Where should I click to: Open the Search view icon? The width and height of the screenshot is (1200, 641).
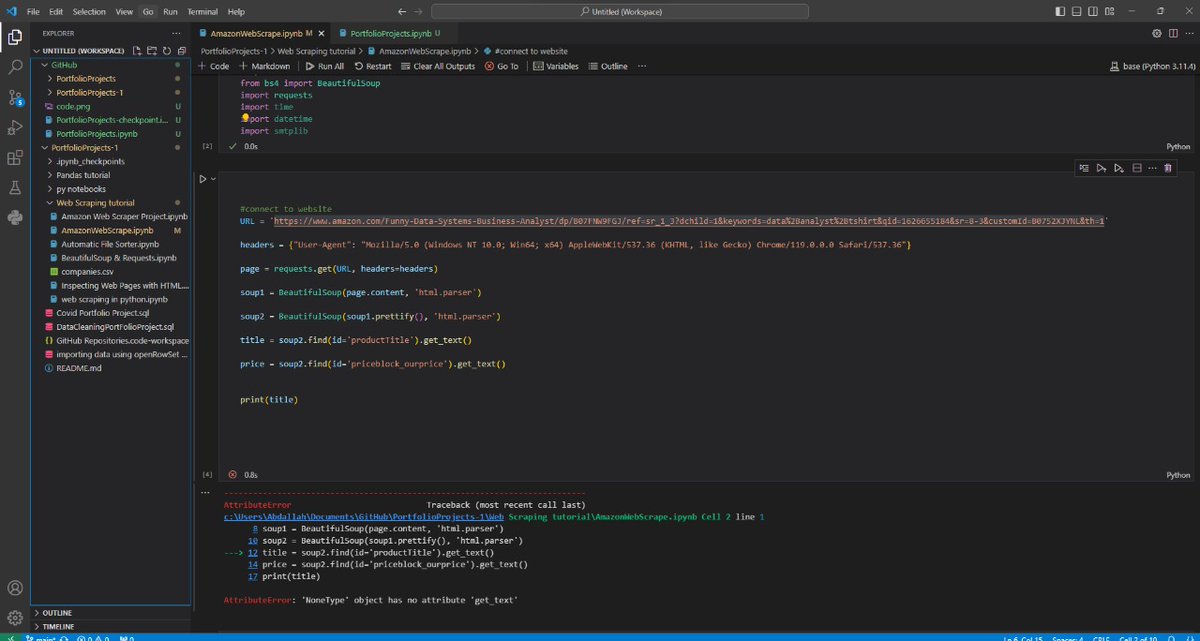(14, 66)
